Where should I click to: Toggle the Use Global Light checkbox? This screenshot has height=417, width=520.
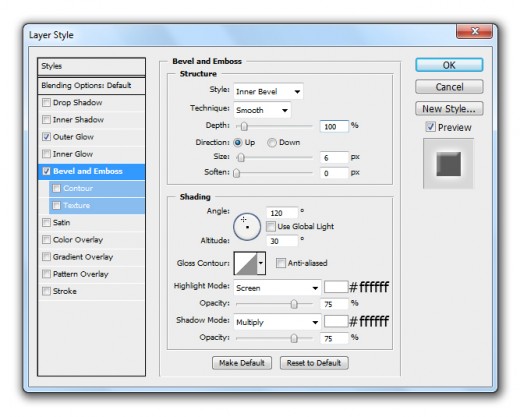pyautogui.click(x=271, y=227)
